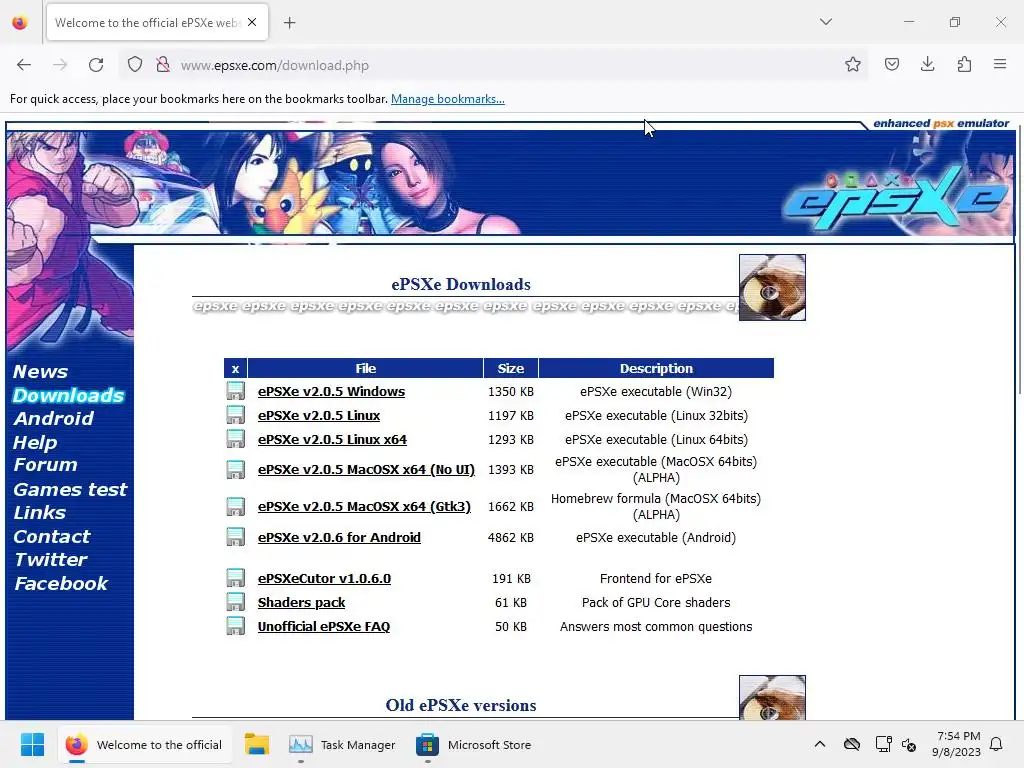Click the '1350 KB' size cell

(511, 392)
